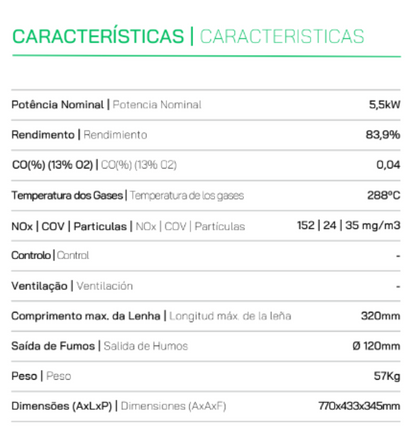Click the Temperatura dos Gases label

point(67,195)
